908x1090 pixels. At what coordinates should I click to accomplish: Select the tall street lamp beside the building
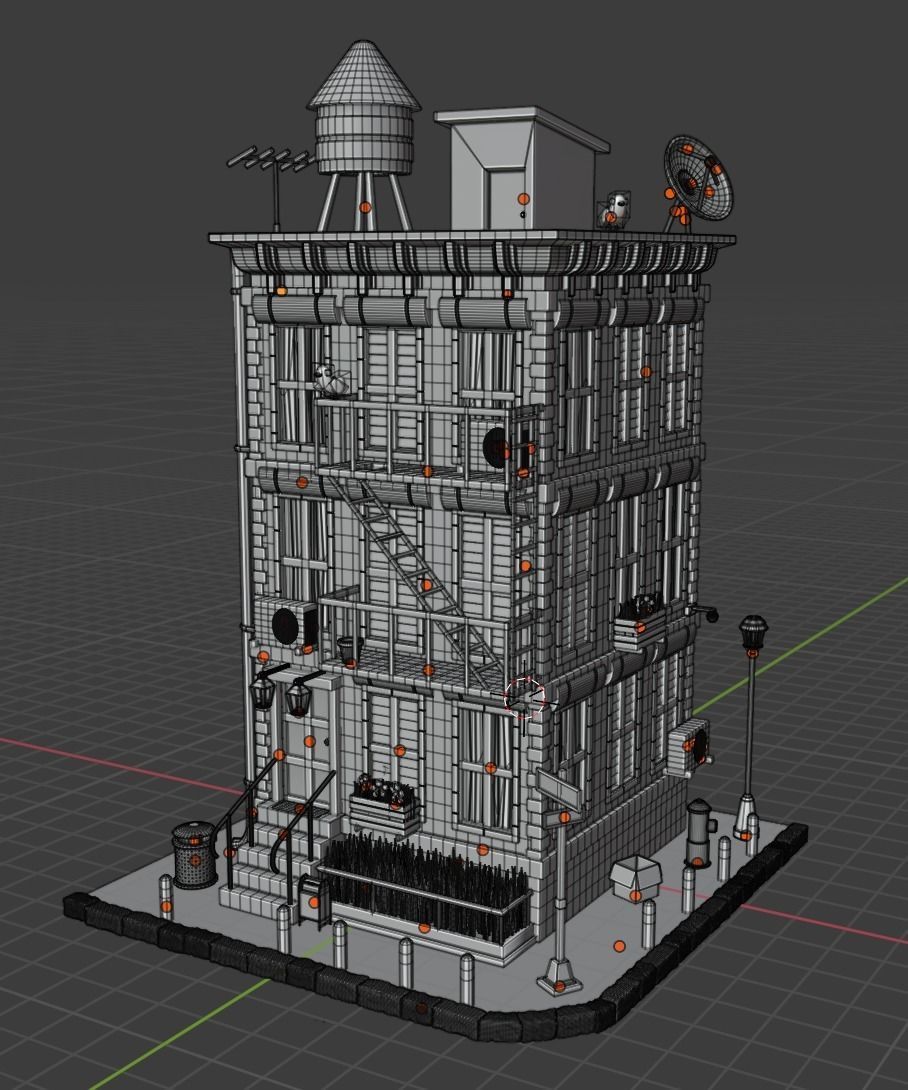(749, 726)
